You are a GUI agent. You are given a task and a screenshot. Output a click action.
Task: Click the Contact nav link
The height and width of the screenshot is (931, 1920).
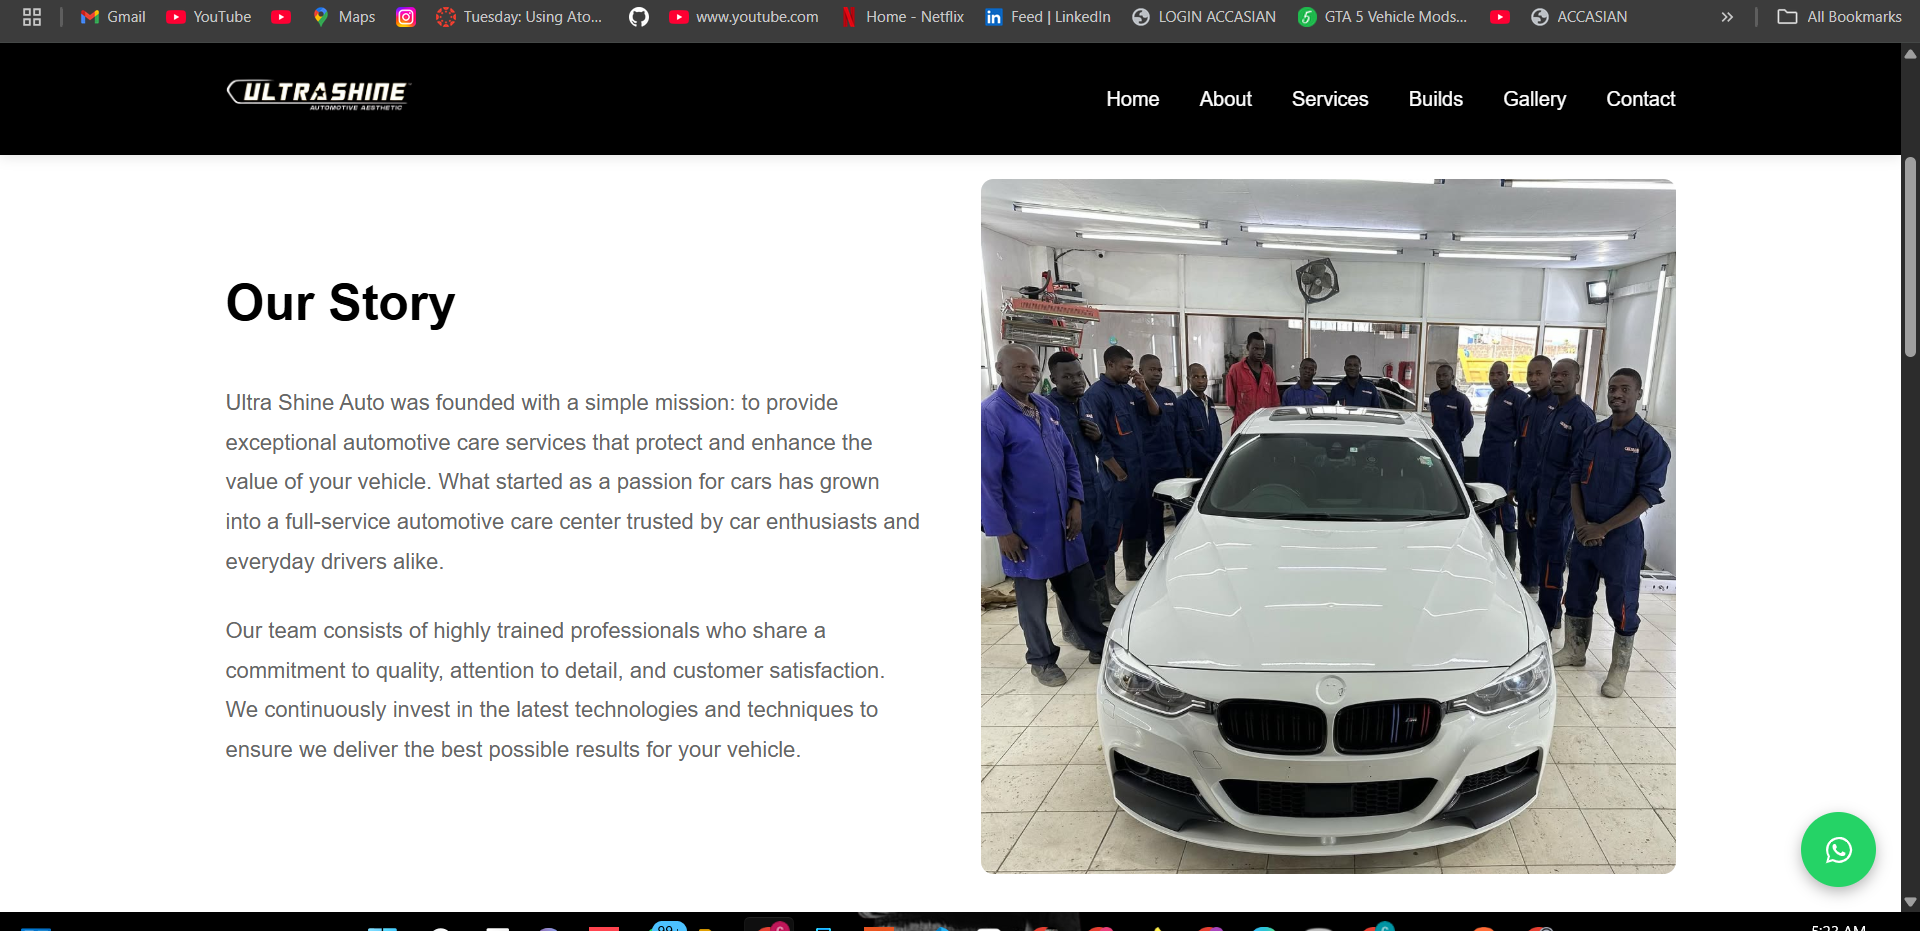[1640, 99]
